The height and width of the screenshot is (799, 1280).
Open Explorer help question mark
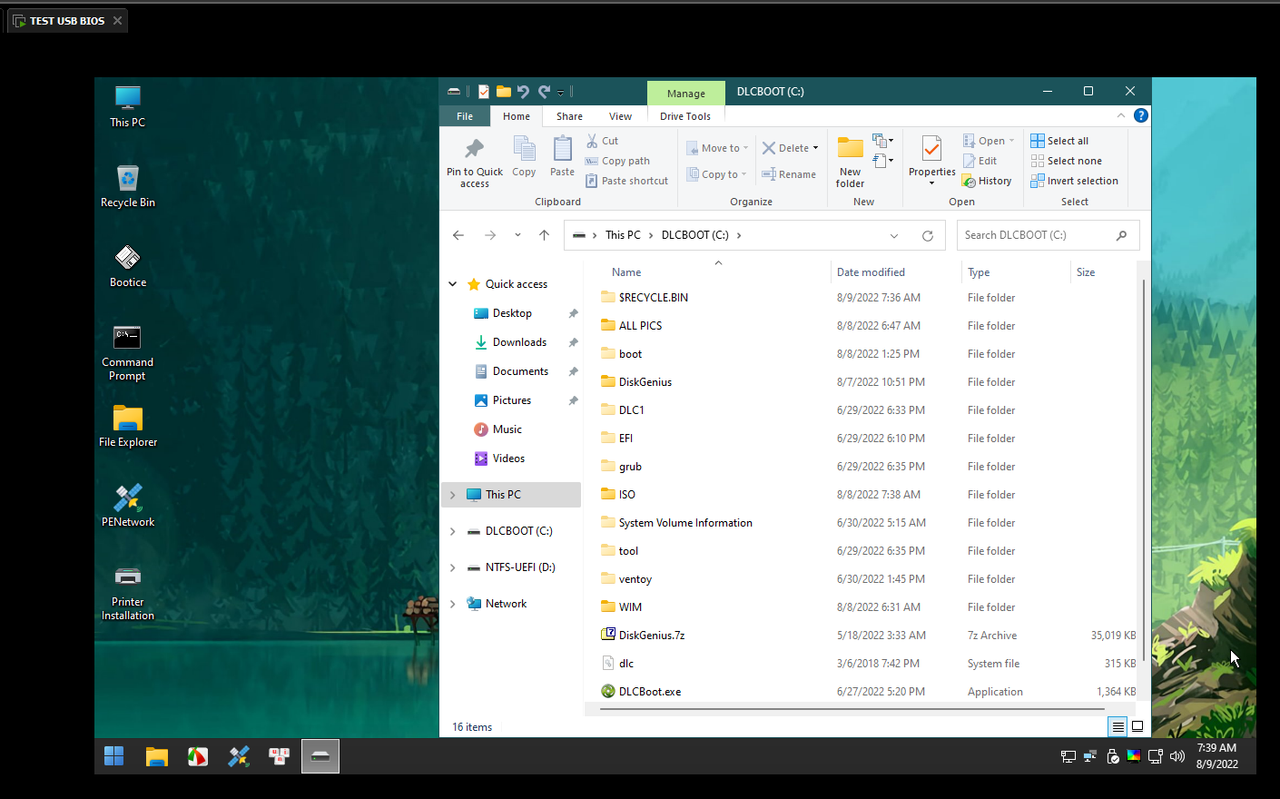pos(1141,116)
